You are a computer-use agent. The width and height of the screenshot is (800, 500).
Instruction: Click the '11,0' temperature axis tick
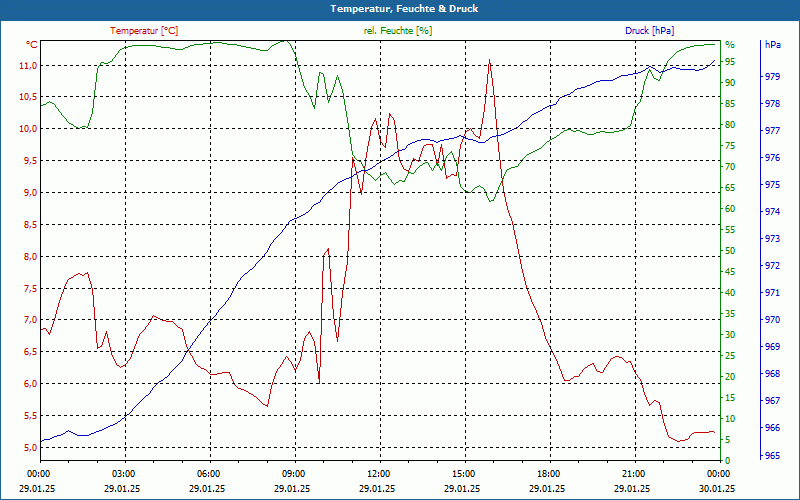[x=28, y=65]
